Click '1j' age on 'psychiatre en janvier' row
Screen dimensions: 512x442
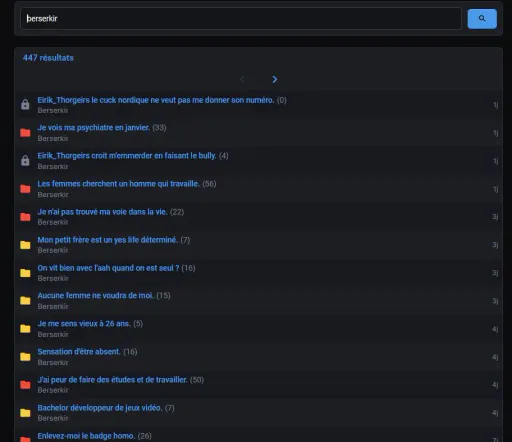[x=496, y=133]
